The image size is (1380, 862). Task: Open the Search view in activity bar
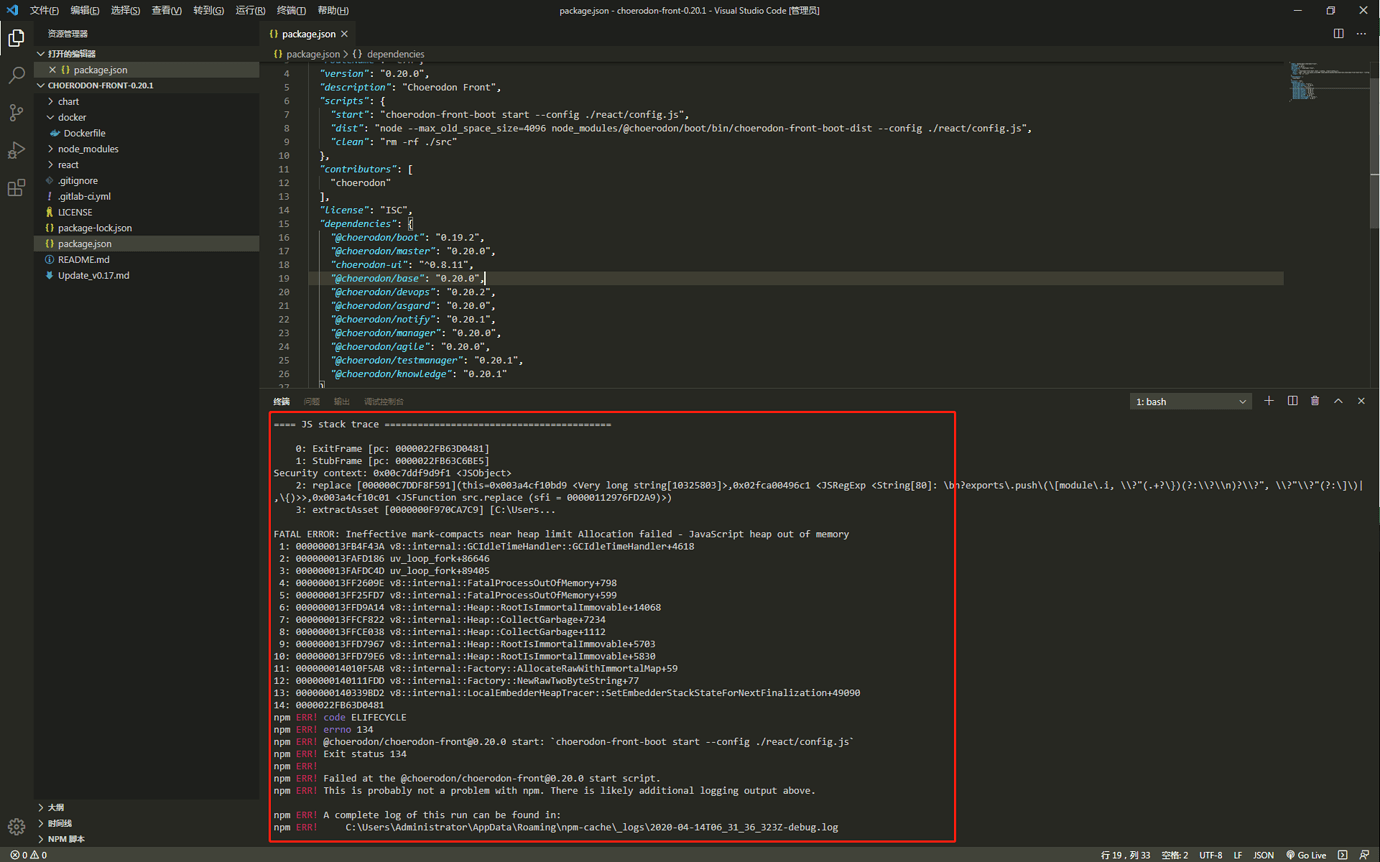[x=16, y=75]
